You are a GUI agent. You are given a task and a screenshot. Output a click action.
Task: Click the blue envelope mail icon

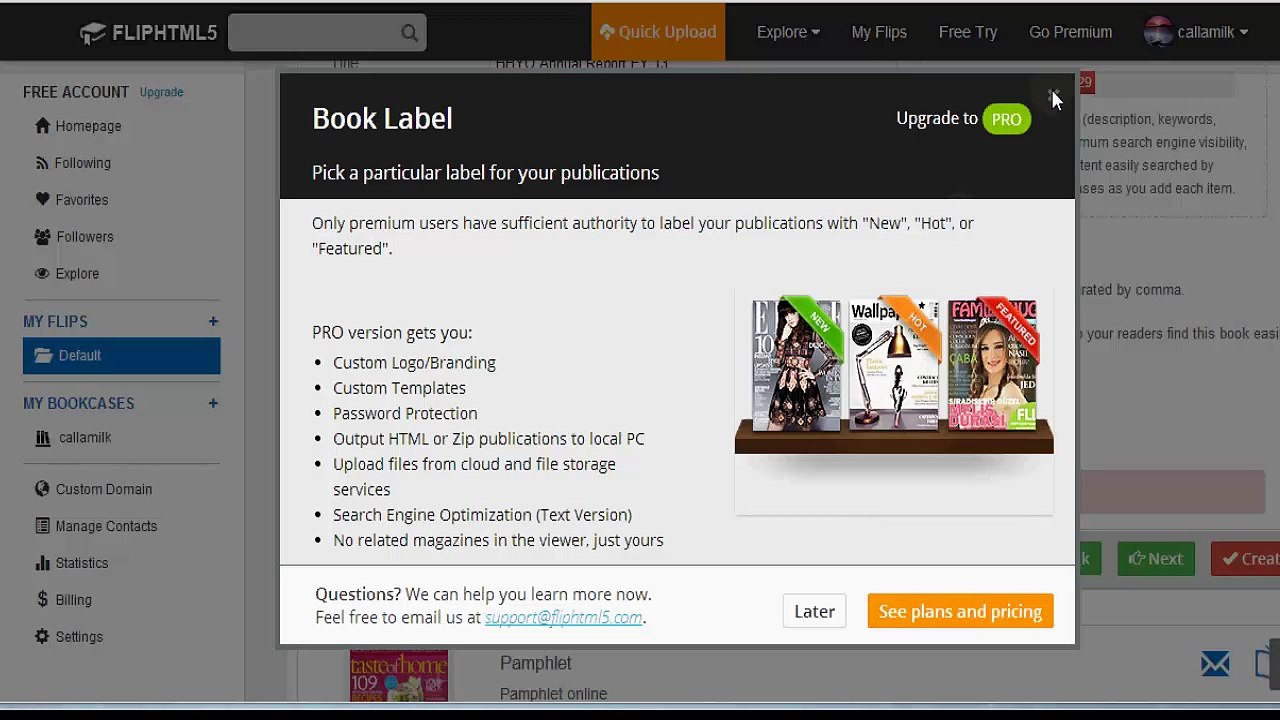tap(1215, 663)
